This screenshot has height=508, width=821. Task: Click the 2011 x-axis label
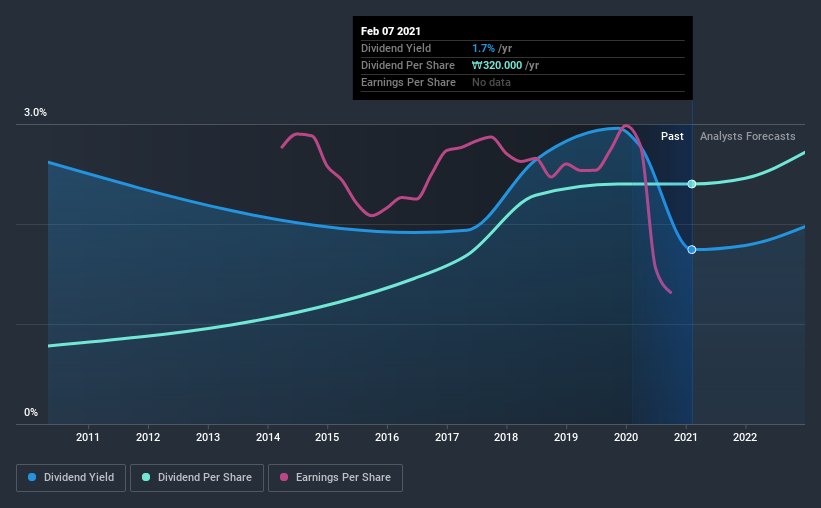[x=87, y=437]
